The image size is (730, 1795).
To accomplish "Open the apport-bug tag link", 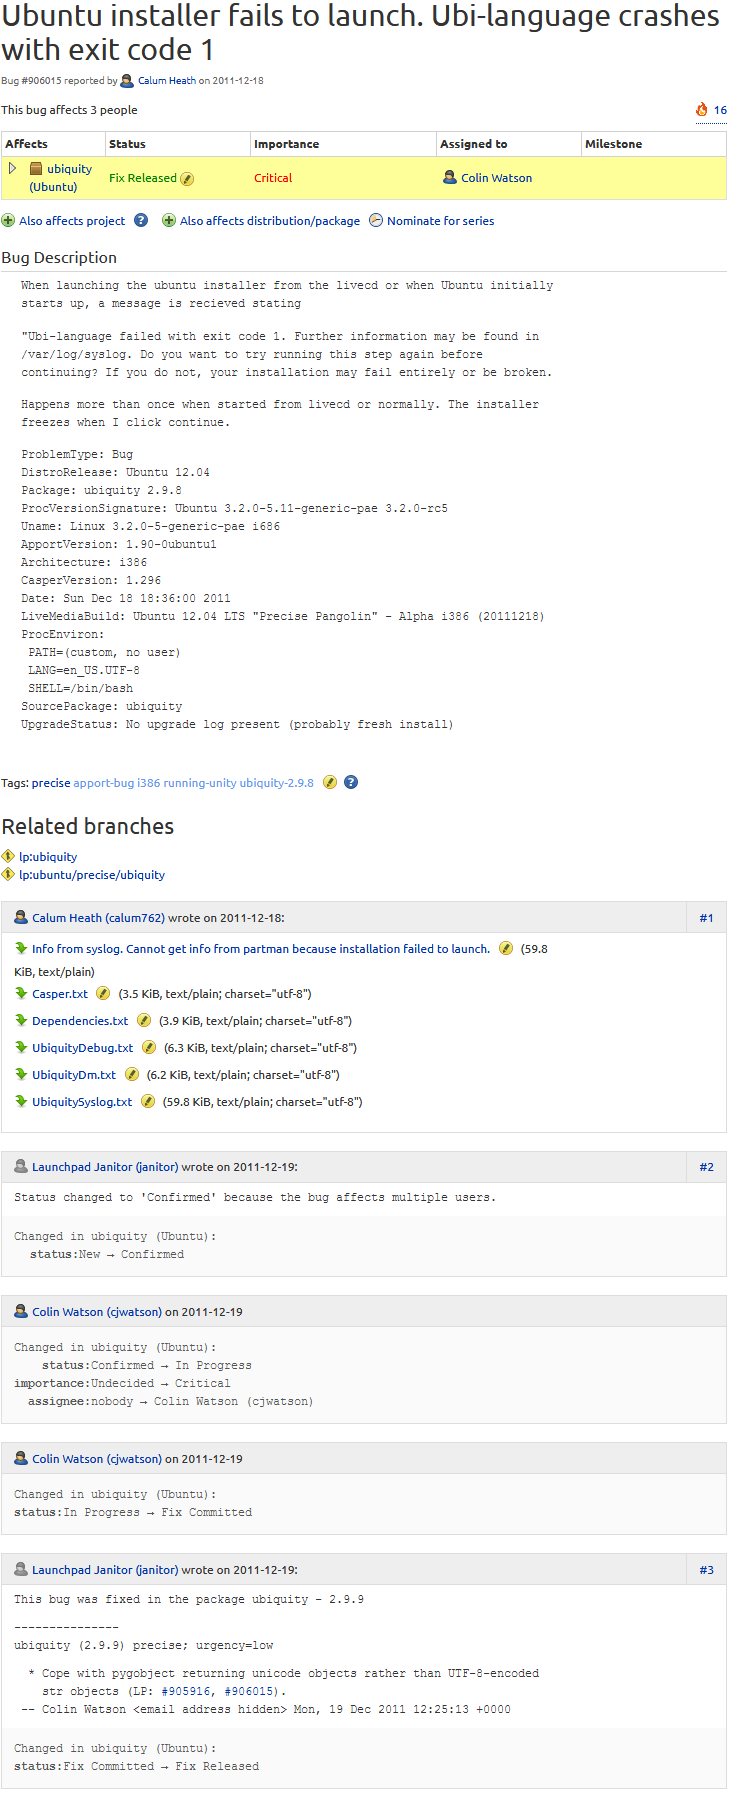I will tap(104, 783).
